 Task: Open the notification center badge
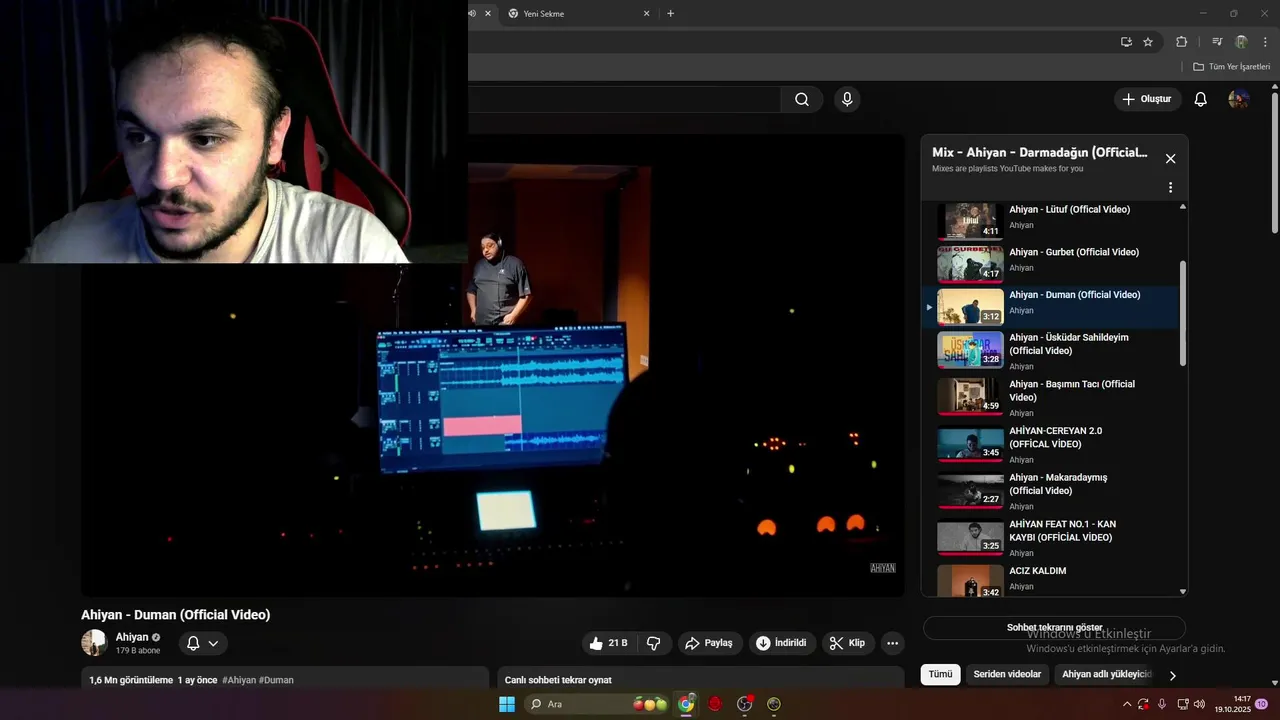tap(1262, 704)
